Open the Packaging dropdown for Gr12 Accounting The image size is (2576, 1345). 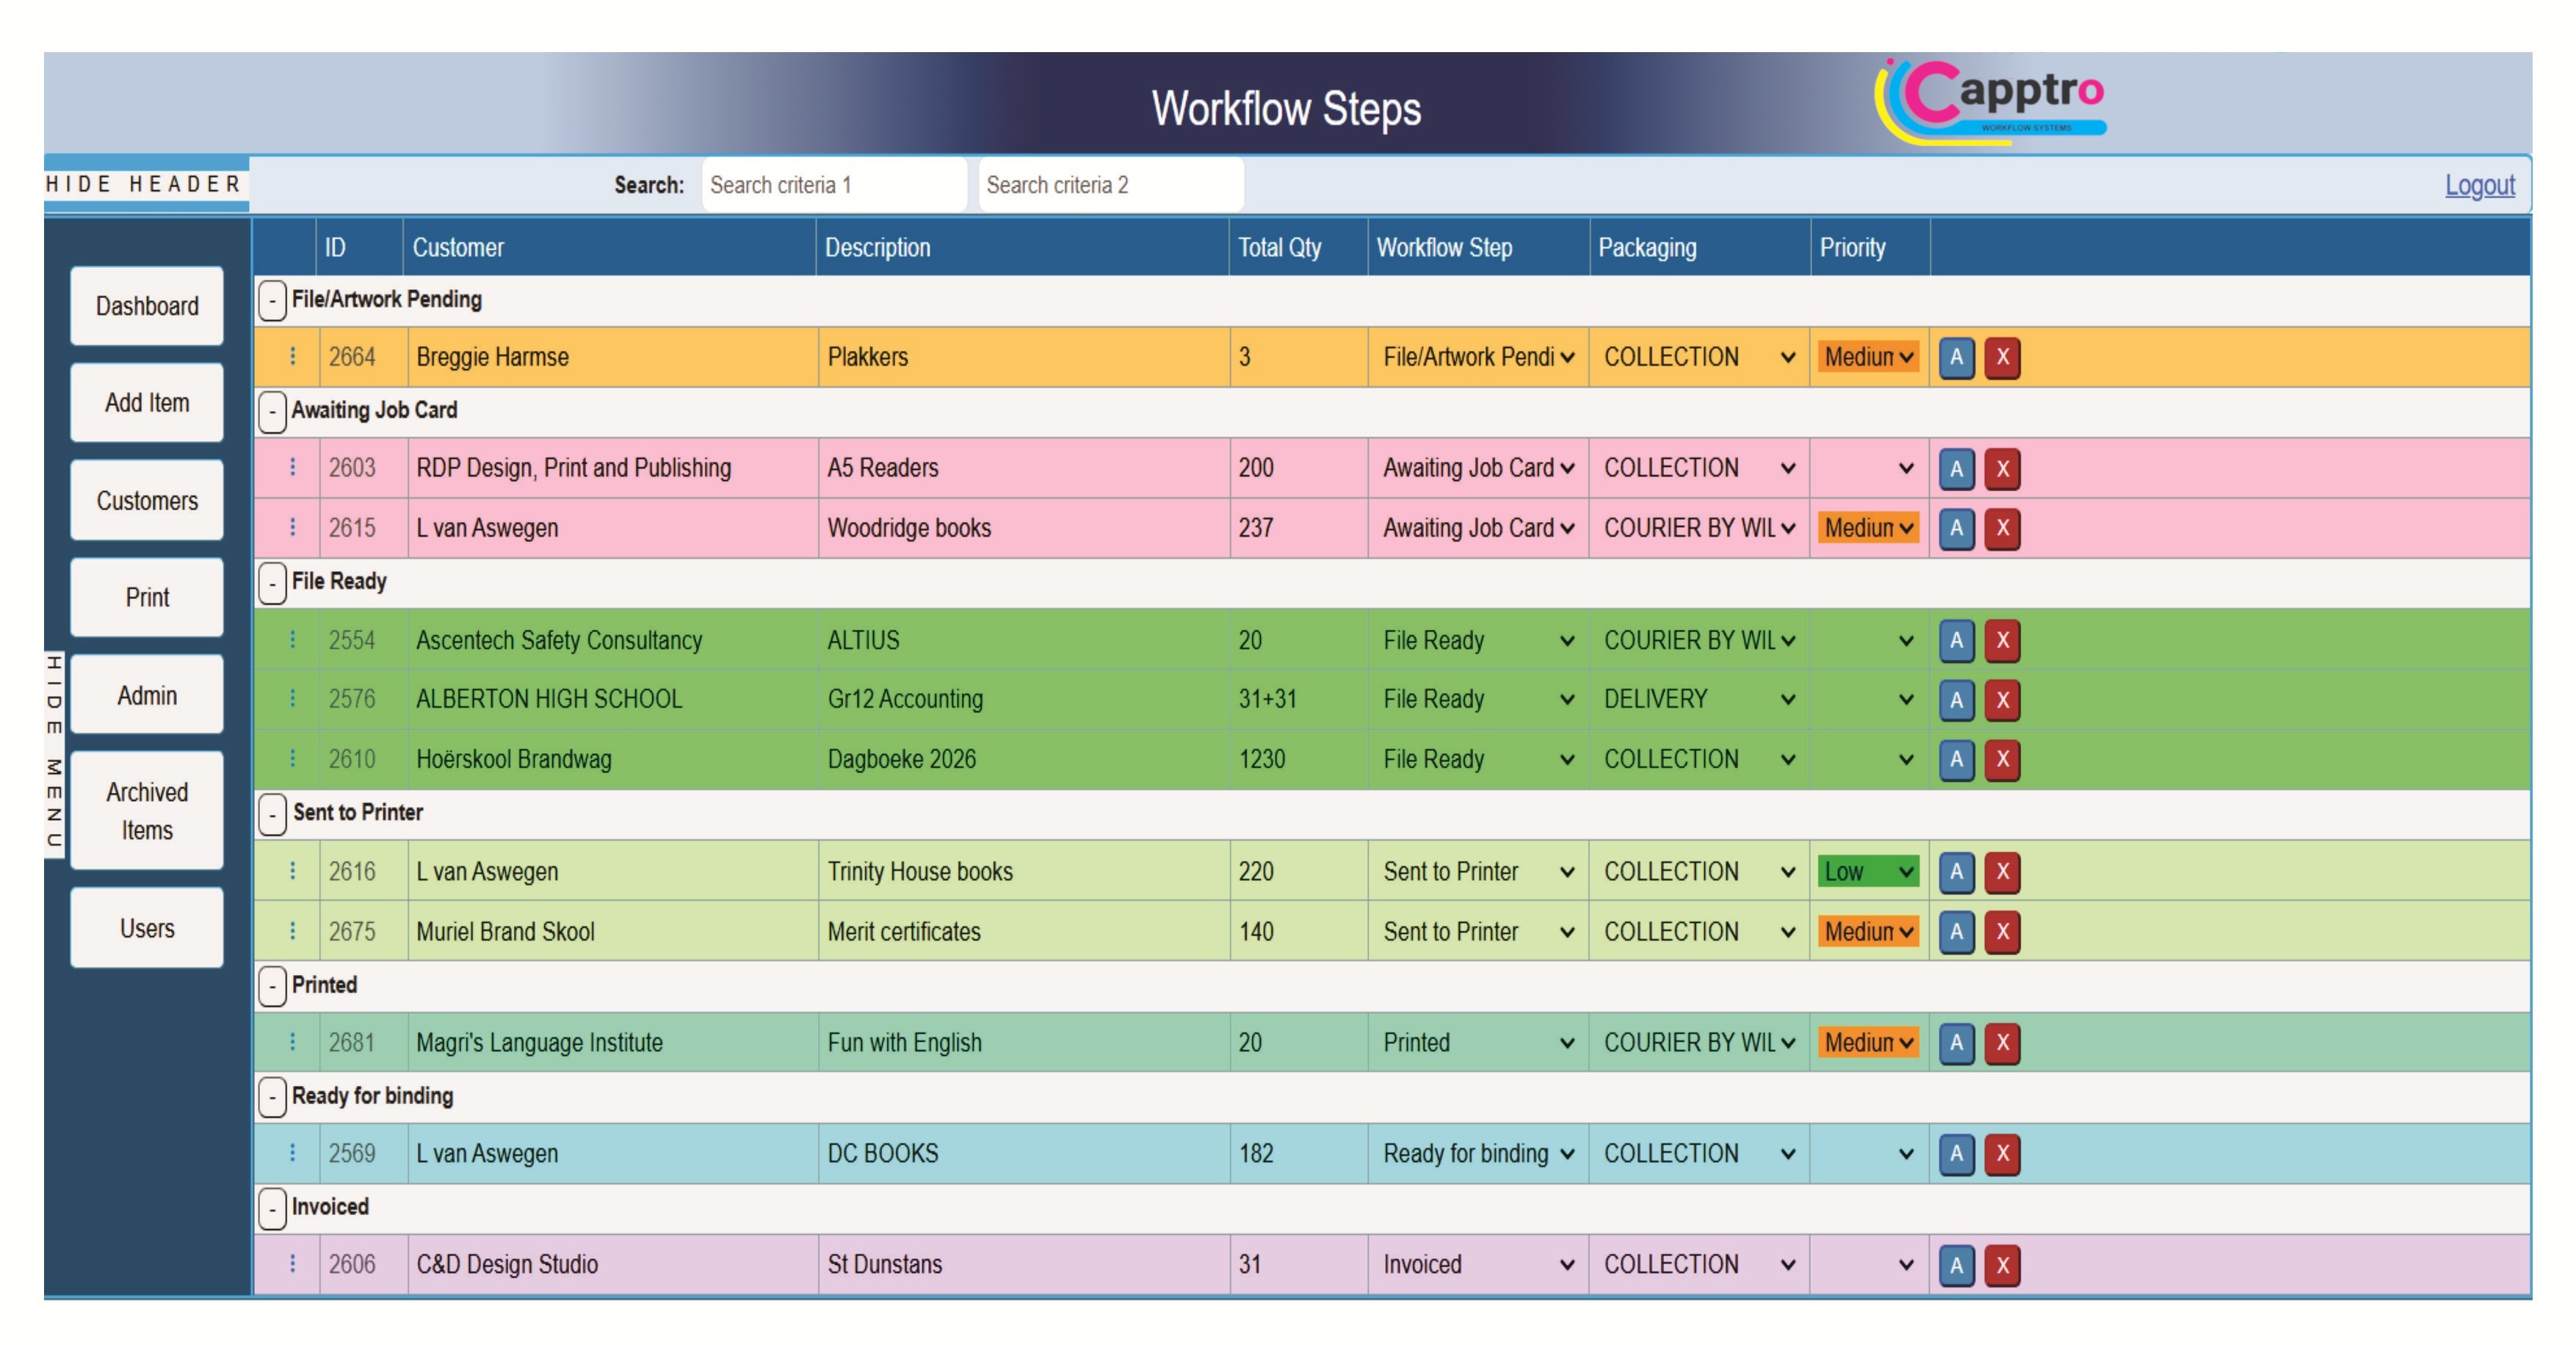(1697, 699)
